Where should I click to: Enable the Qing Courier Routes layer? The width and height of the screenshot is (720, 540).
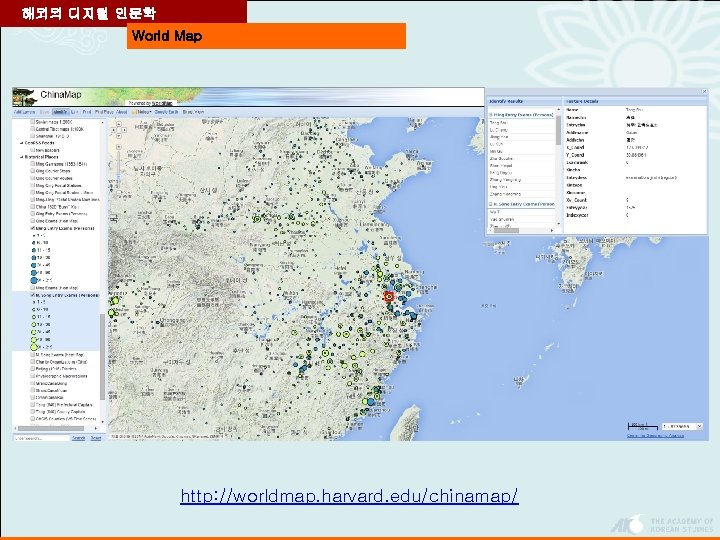click(33, 178)
